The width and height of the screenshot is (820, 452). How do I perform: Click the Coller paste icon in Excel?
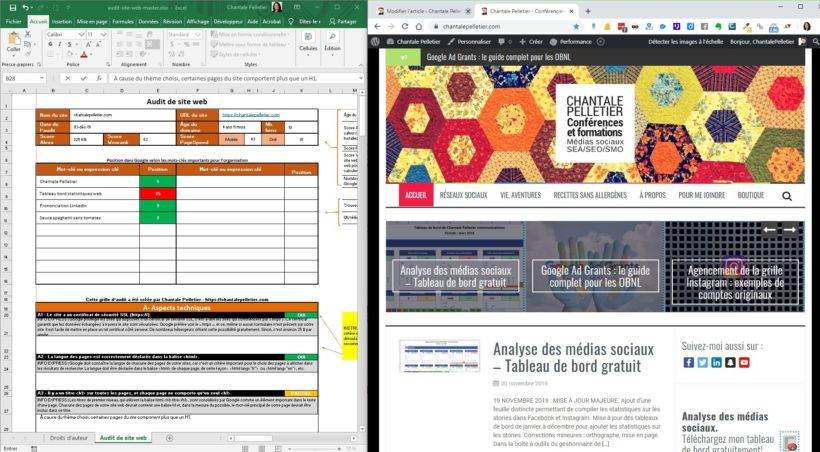(x=13, y=42)
